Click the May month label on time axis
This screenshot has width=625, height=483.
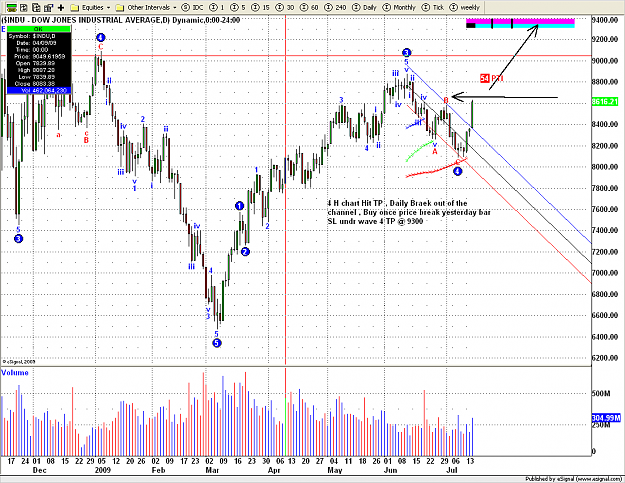335,471
